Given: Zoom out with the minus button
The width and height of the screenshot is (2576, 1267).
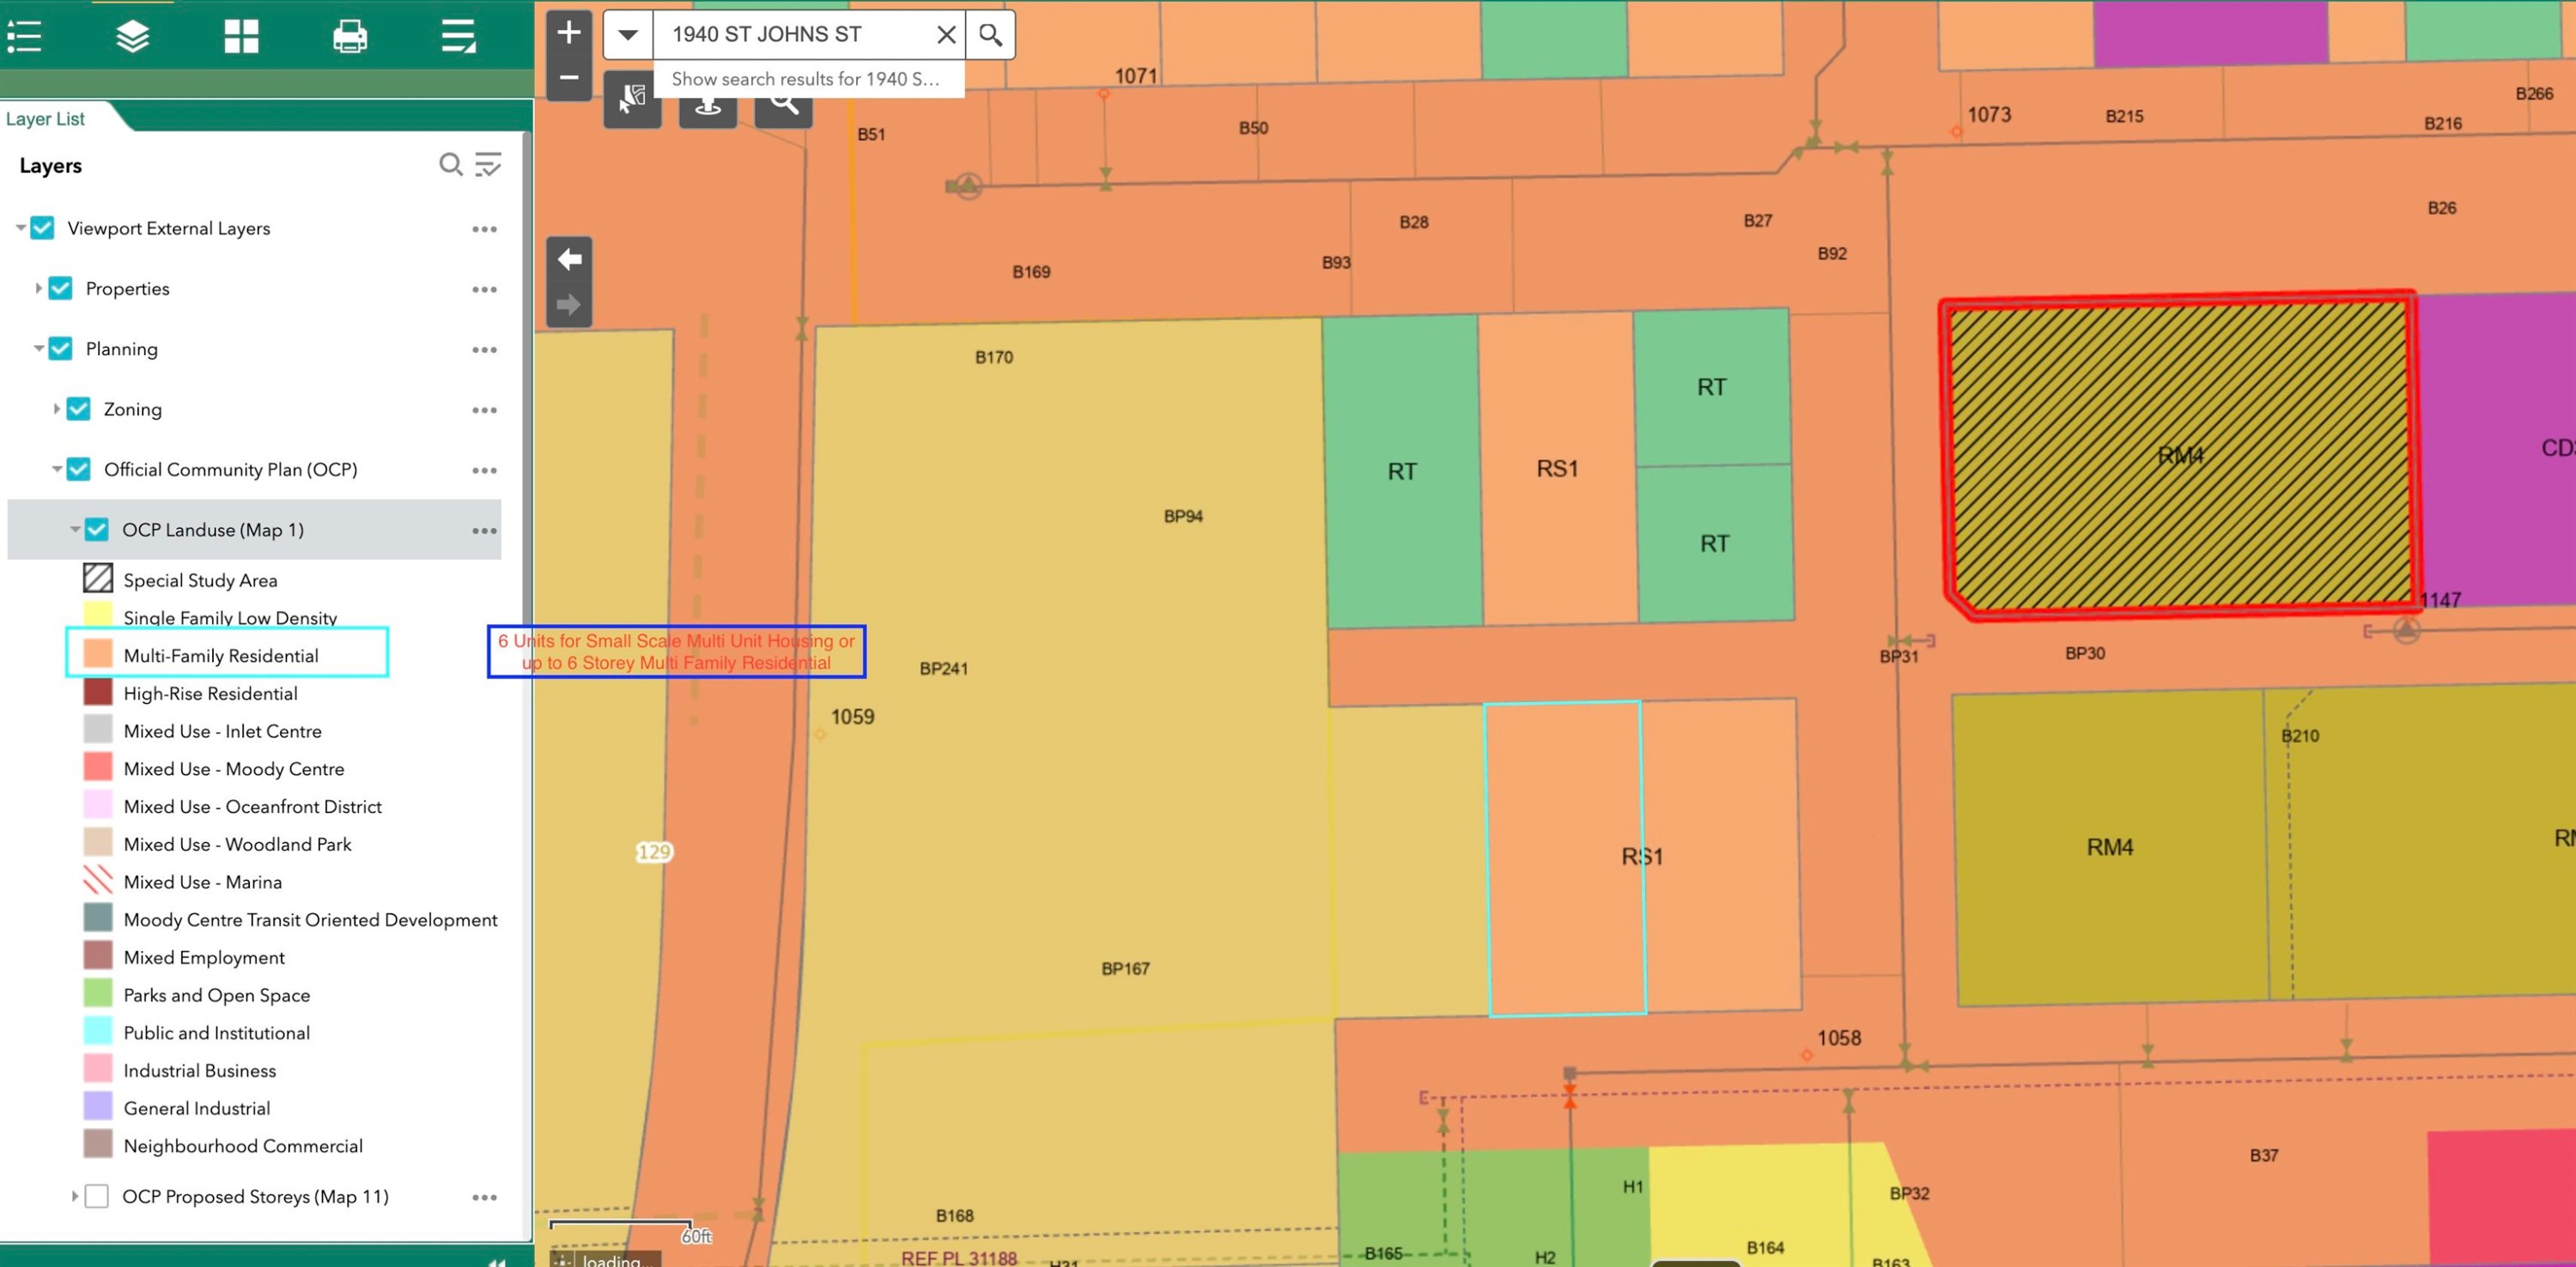Looking at the screenshot, I should point(569,78).
